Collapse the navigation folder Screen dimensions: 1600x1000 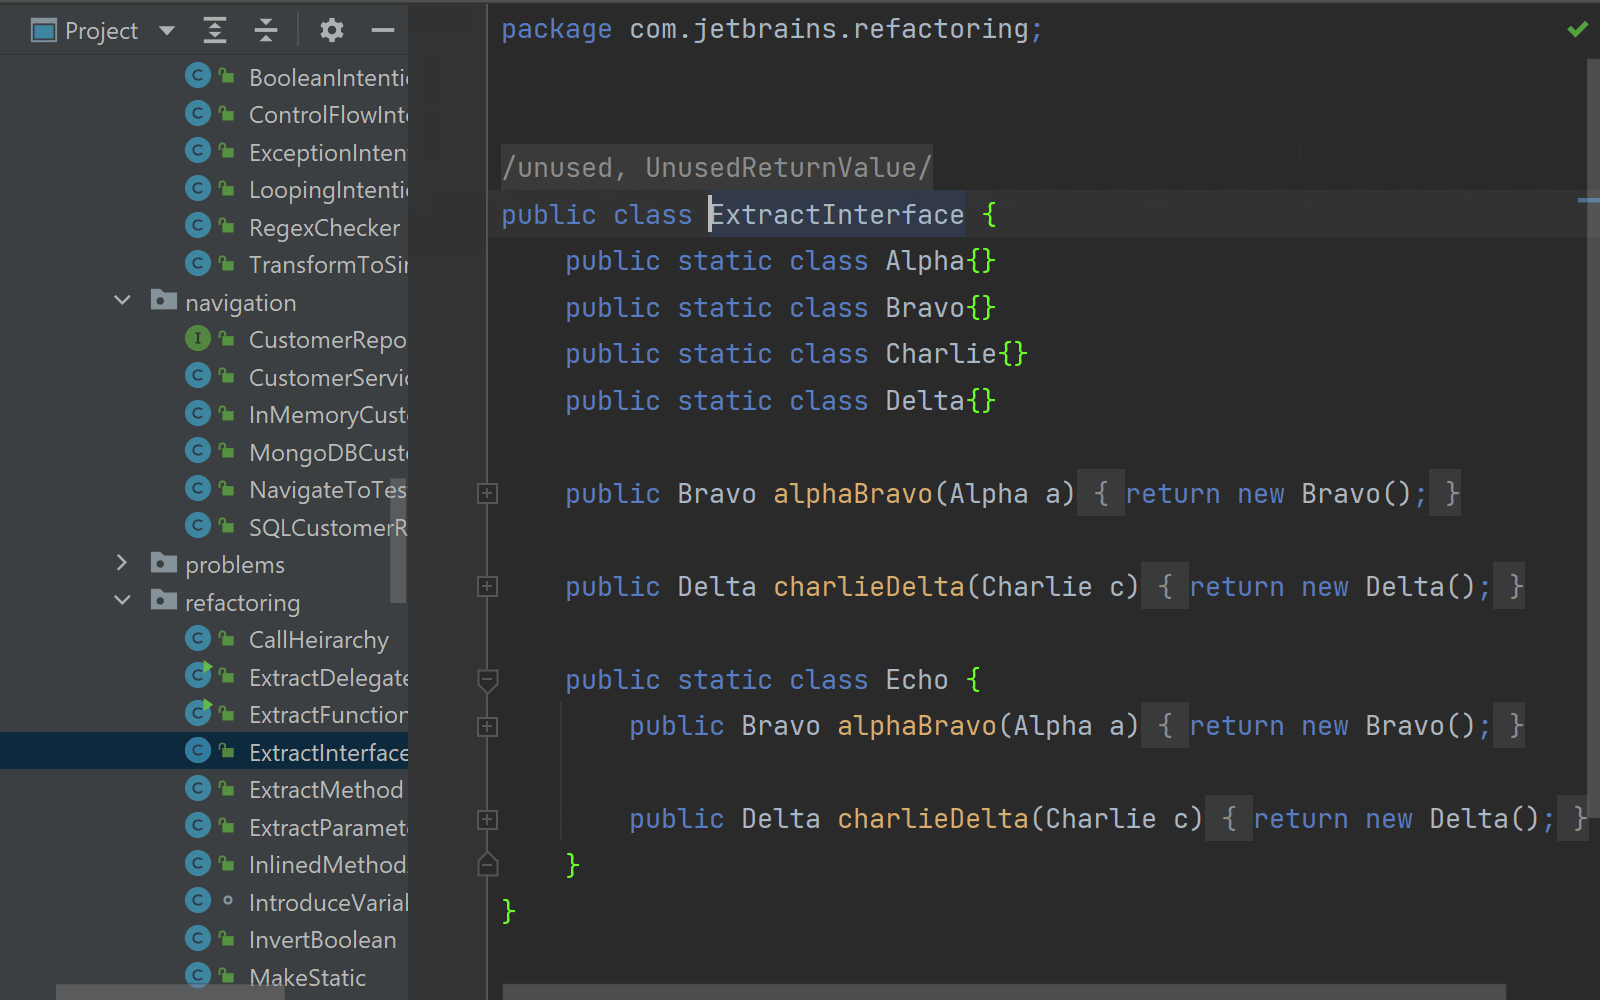(122, 301)
